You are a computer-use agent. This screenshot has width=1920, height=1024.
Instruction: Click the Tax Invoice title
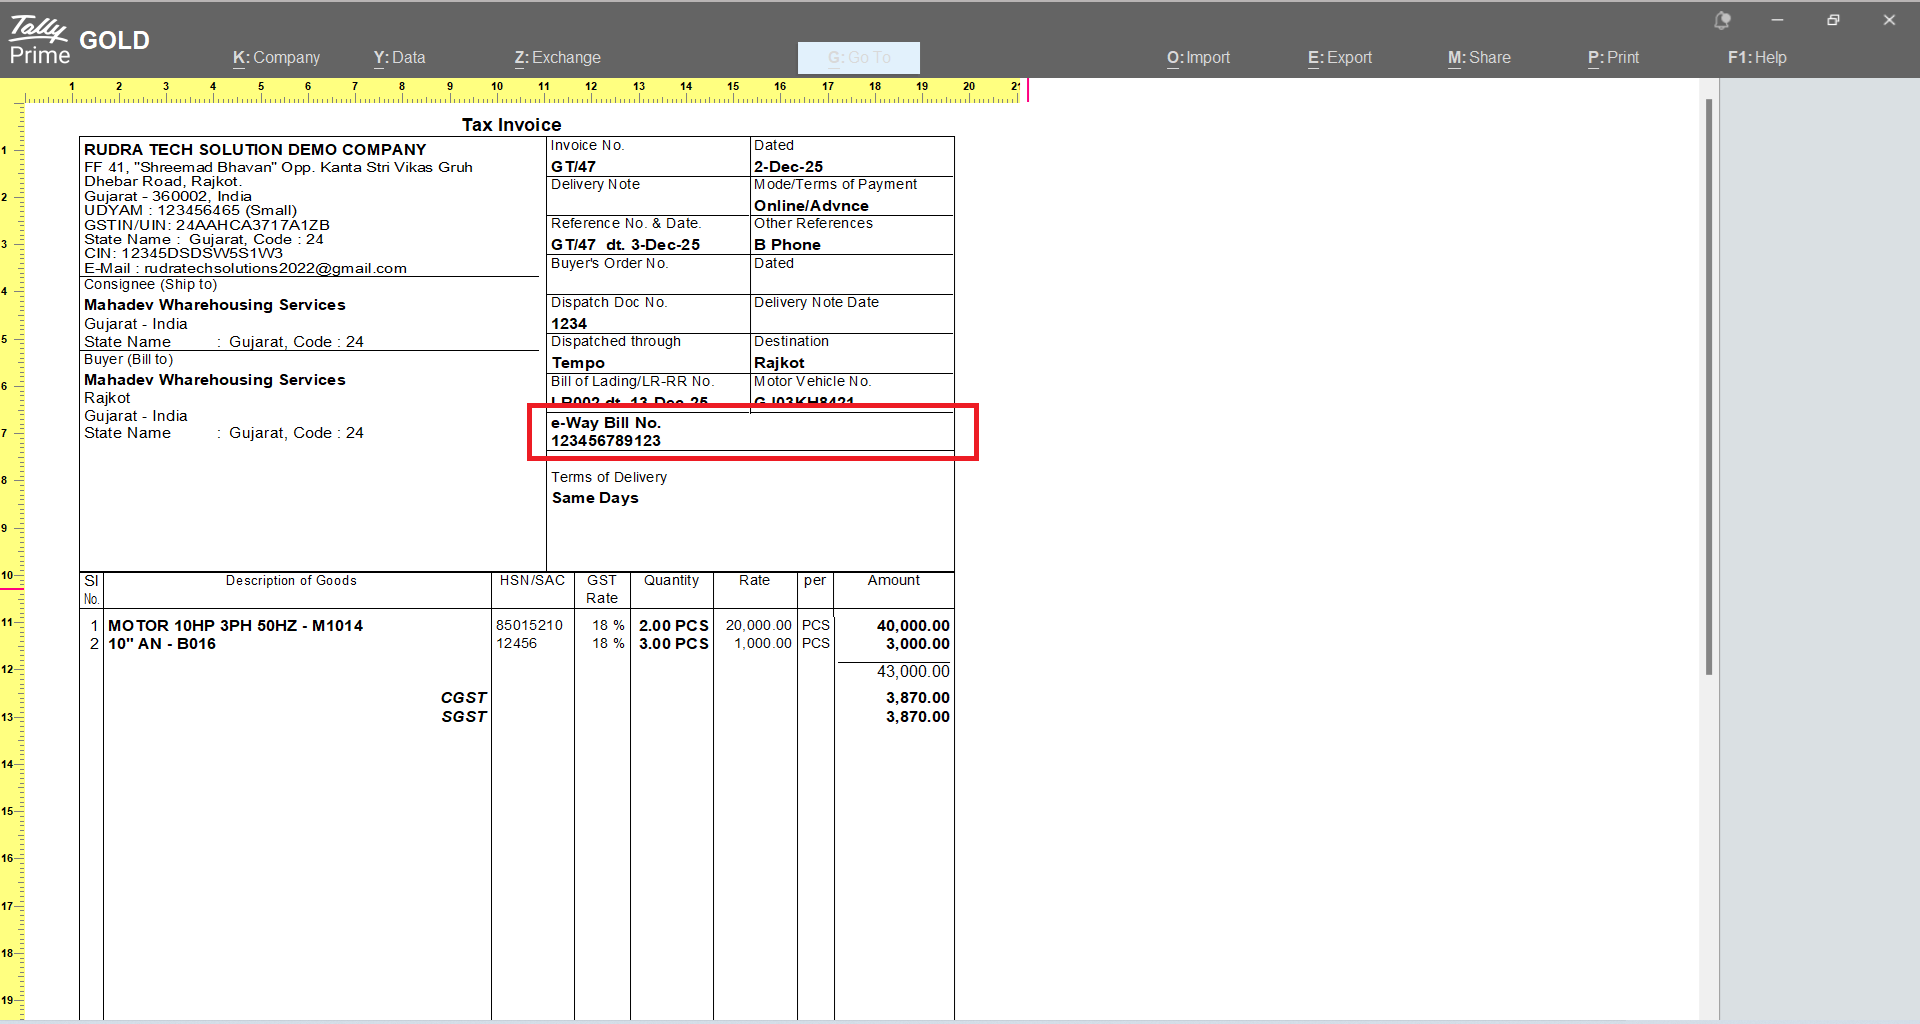(511, 125)
